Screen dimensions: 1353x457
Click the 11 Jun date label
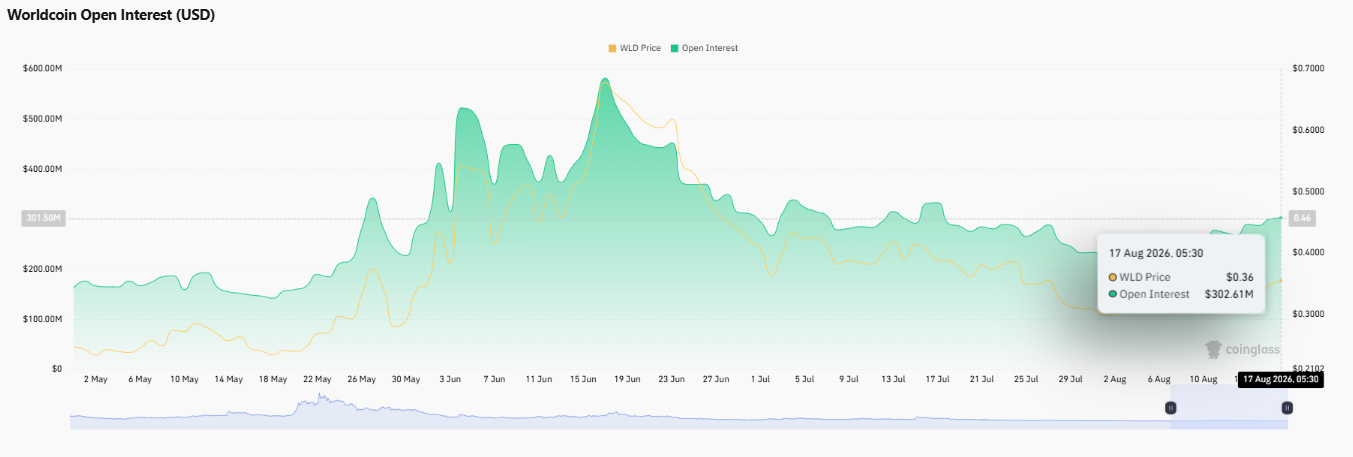(x=538, y=380)
